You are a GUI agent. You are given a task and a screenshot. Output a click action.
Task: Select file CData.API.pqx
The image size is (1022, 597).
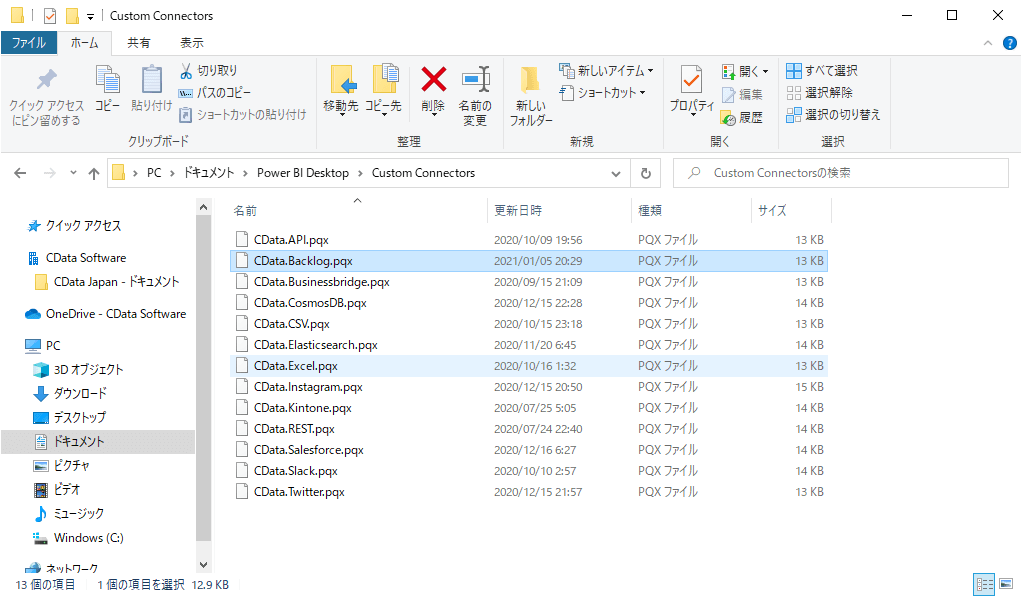529,240
